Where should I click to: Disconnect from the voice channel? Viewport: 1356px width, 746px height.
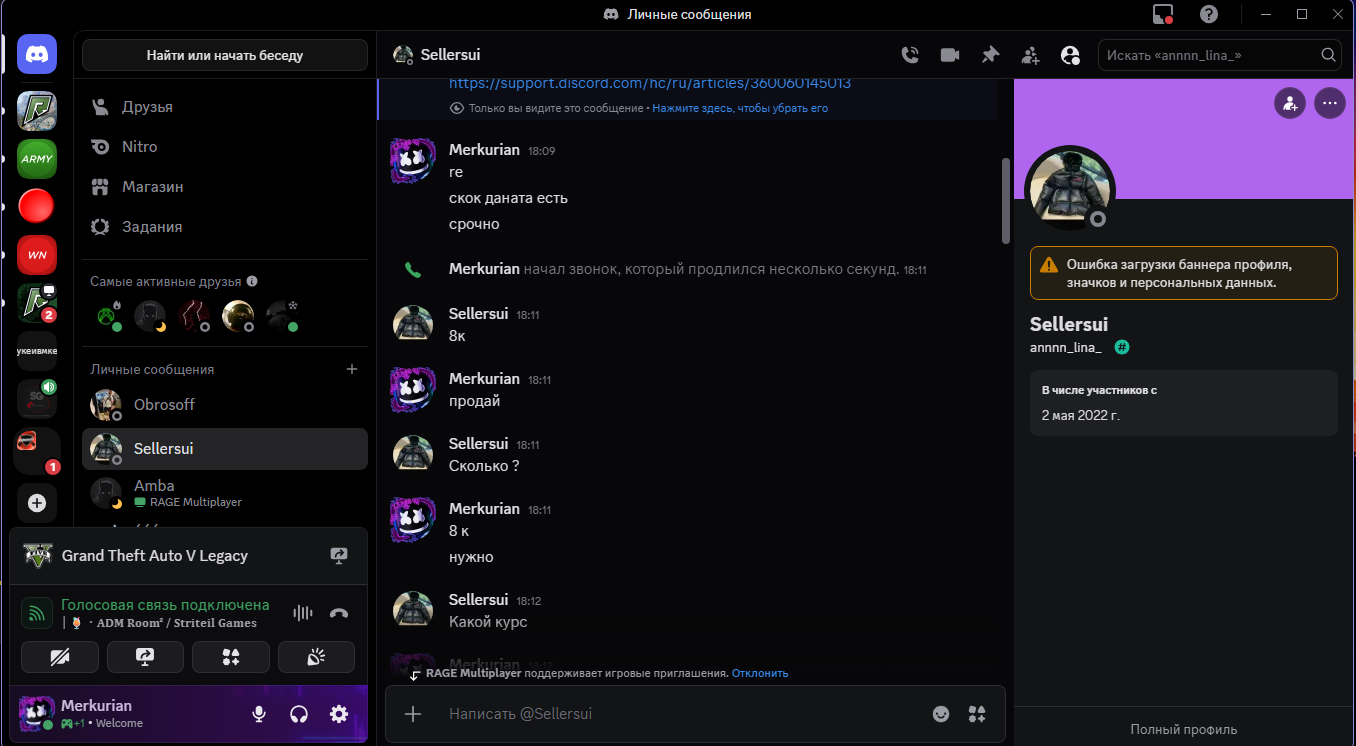pyautogui.click(x=339, y=613)
